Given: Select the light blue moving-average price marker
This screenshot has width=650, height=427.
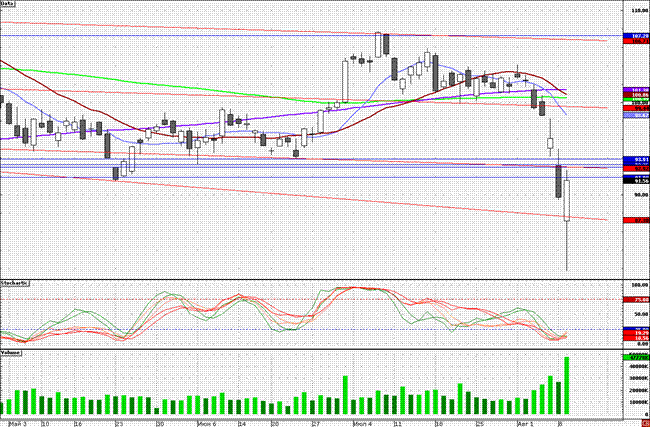Looking at the screenshot, I should point(636,115).
